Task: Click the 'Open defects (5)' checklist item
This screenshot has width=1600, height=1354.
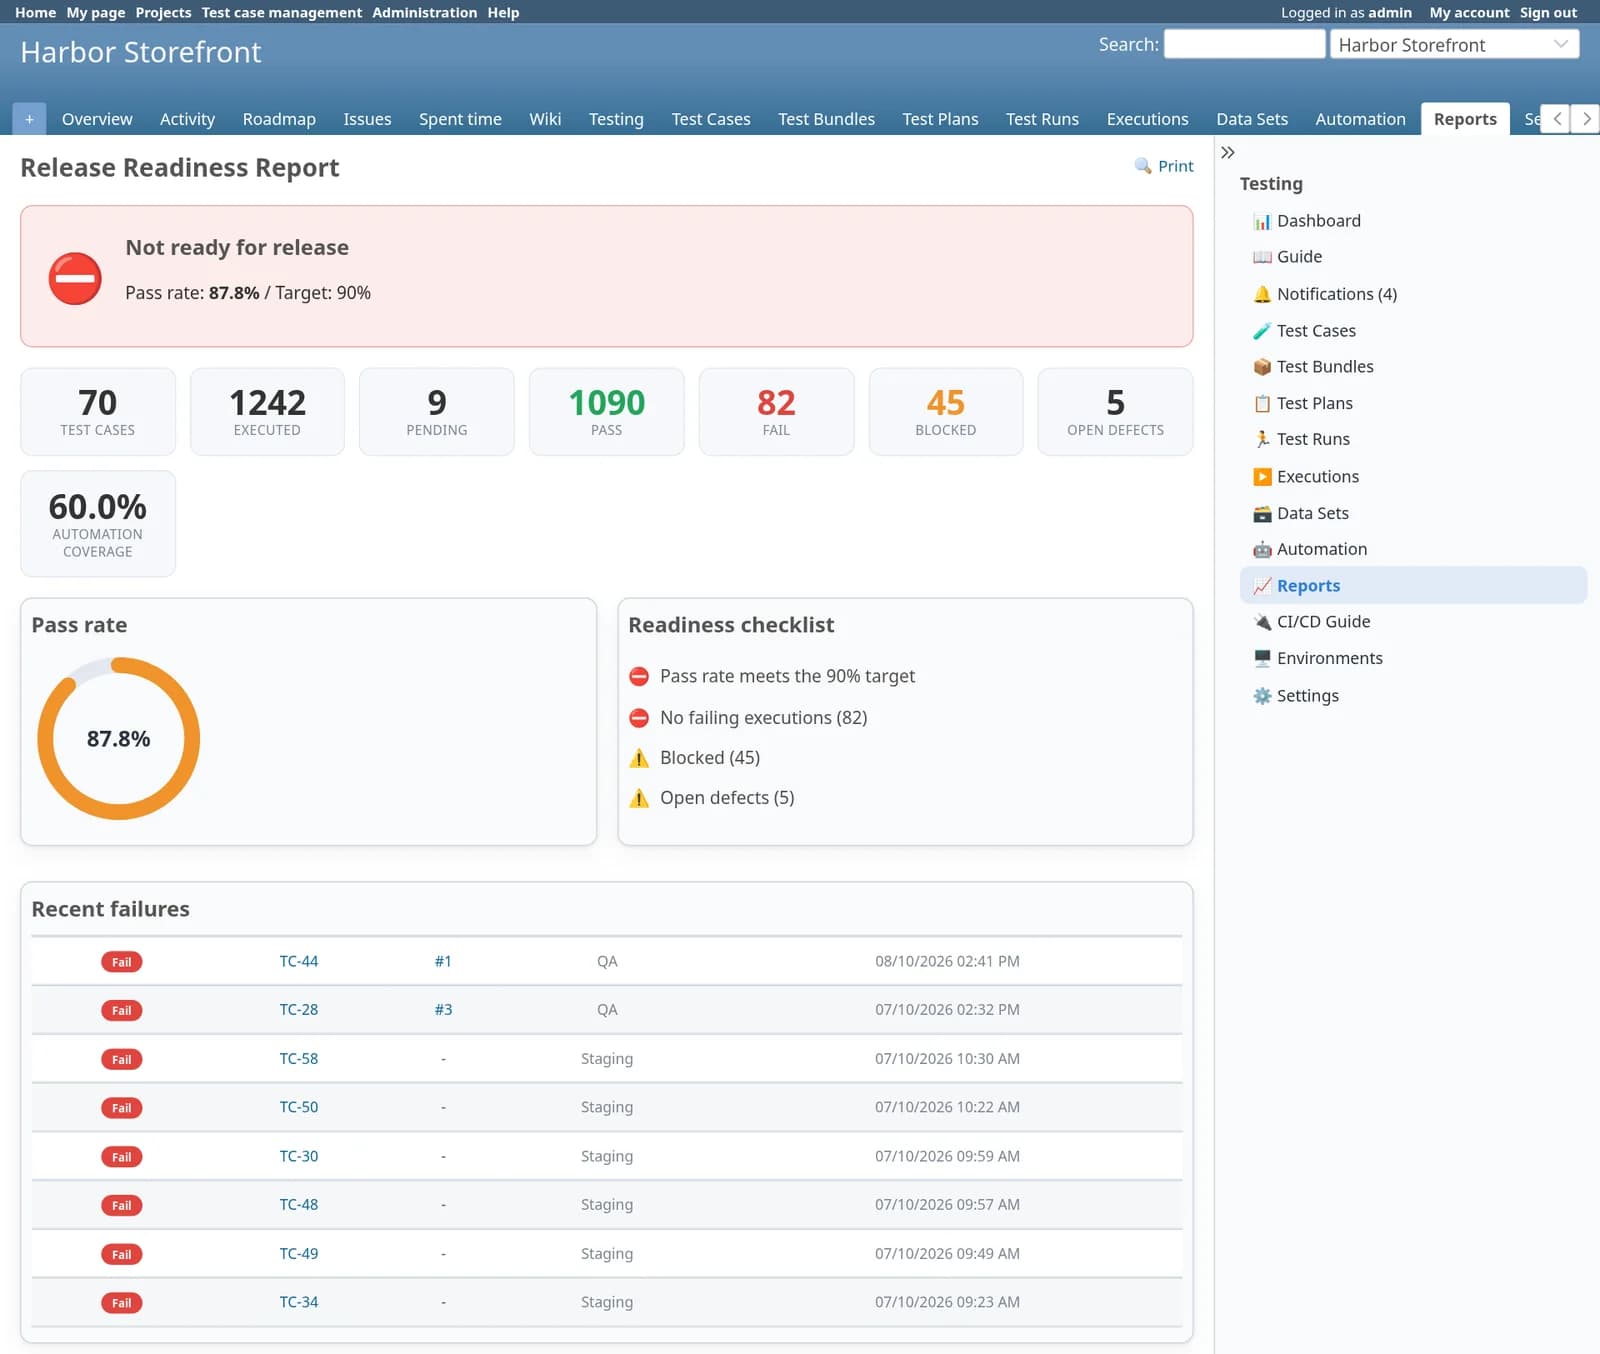Action: (711, 798)
